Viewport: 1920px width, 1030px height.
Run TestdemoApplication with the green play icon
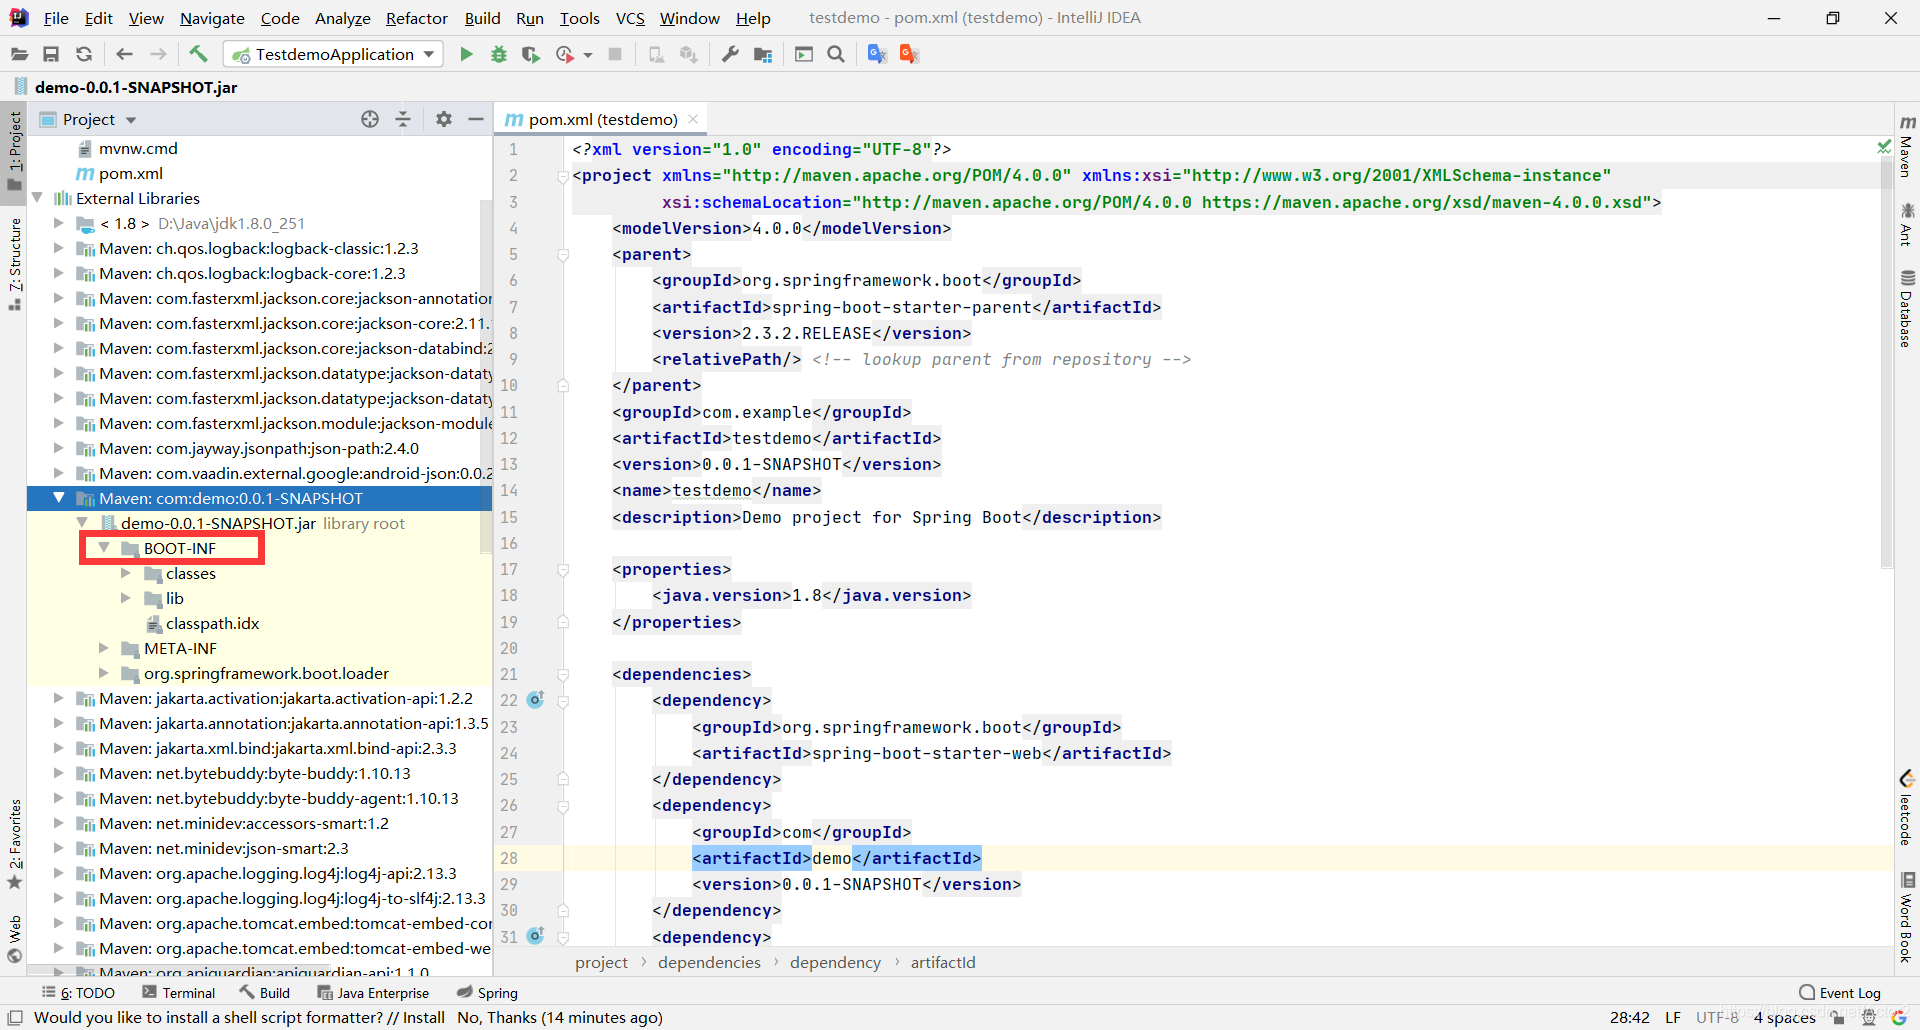point(466,55)
